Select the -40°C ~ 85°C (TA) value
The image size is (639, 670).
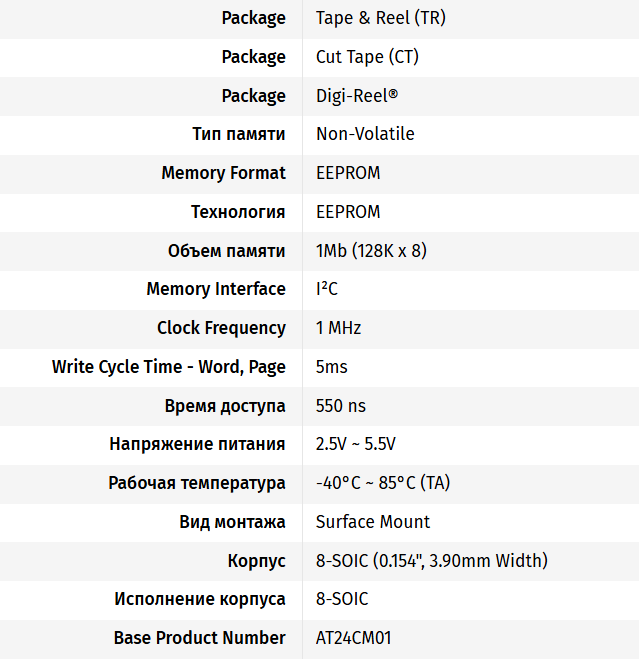click(x=383, y=483)
